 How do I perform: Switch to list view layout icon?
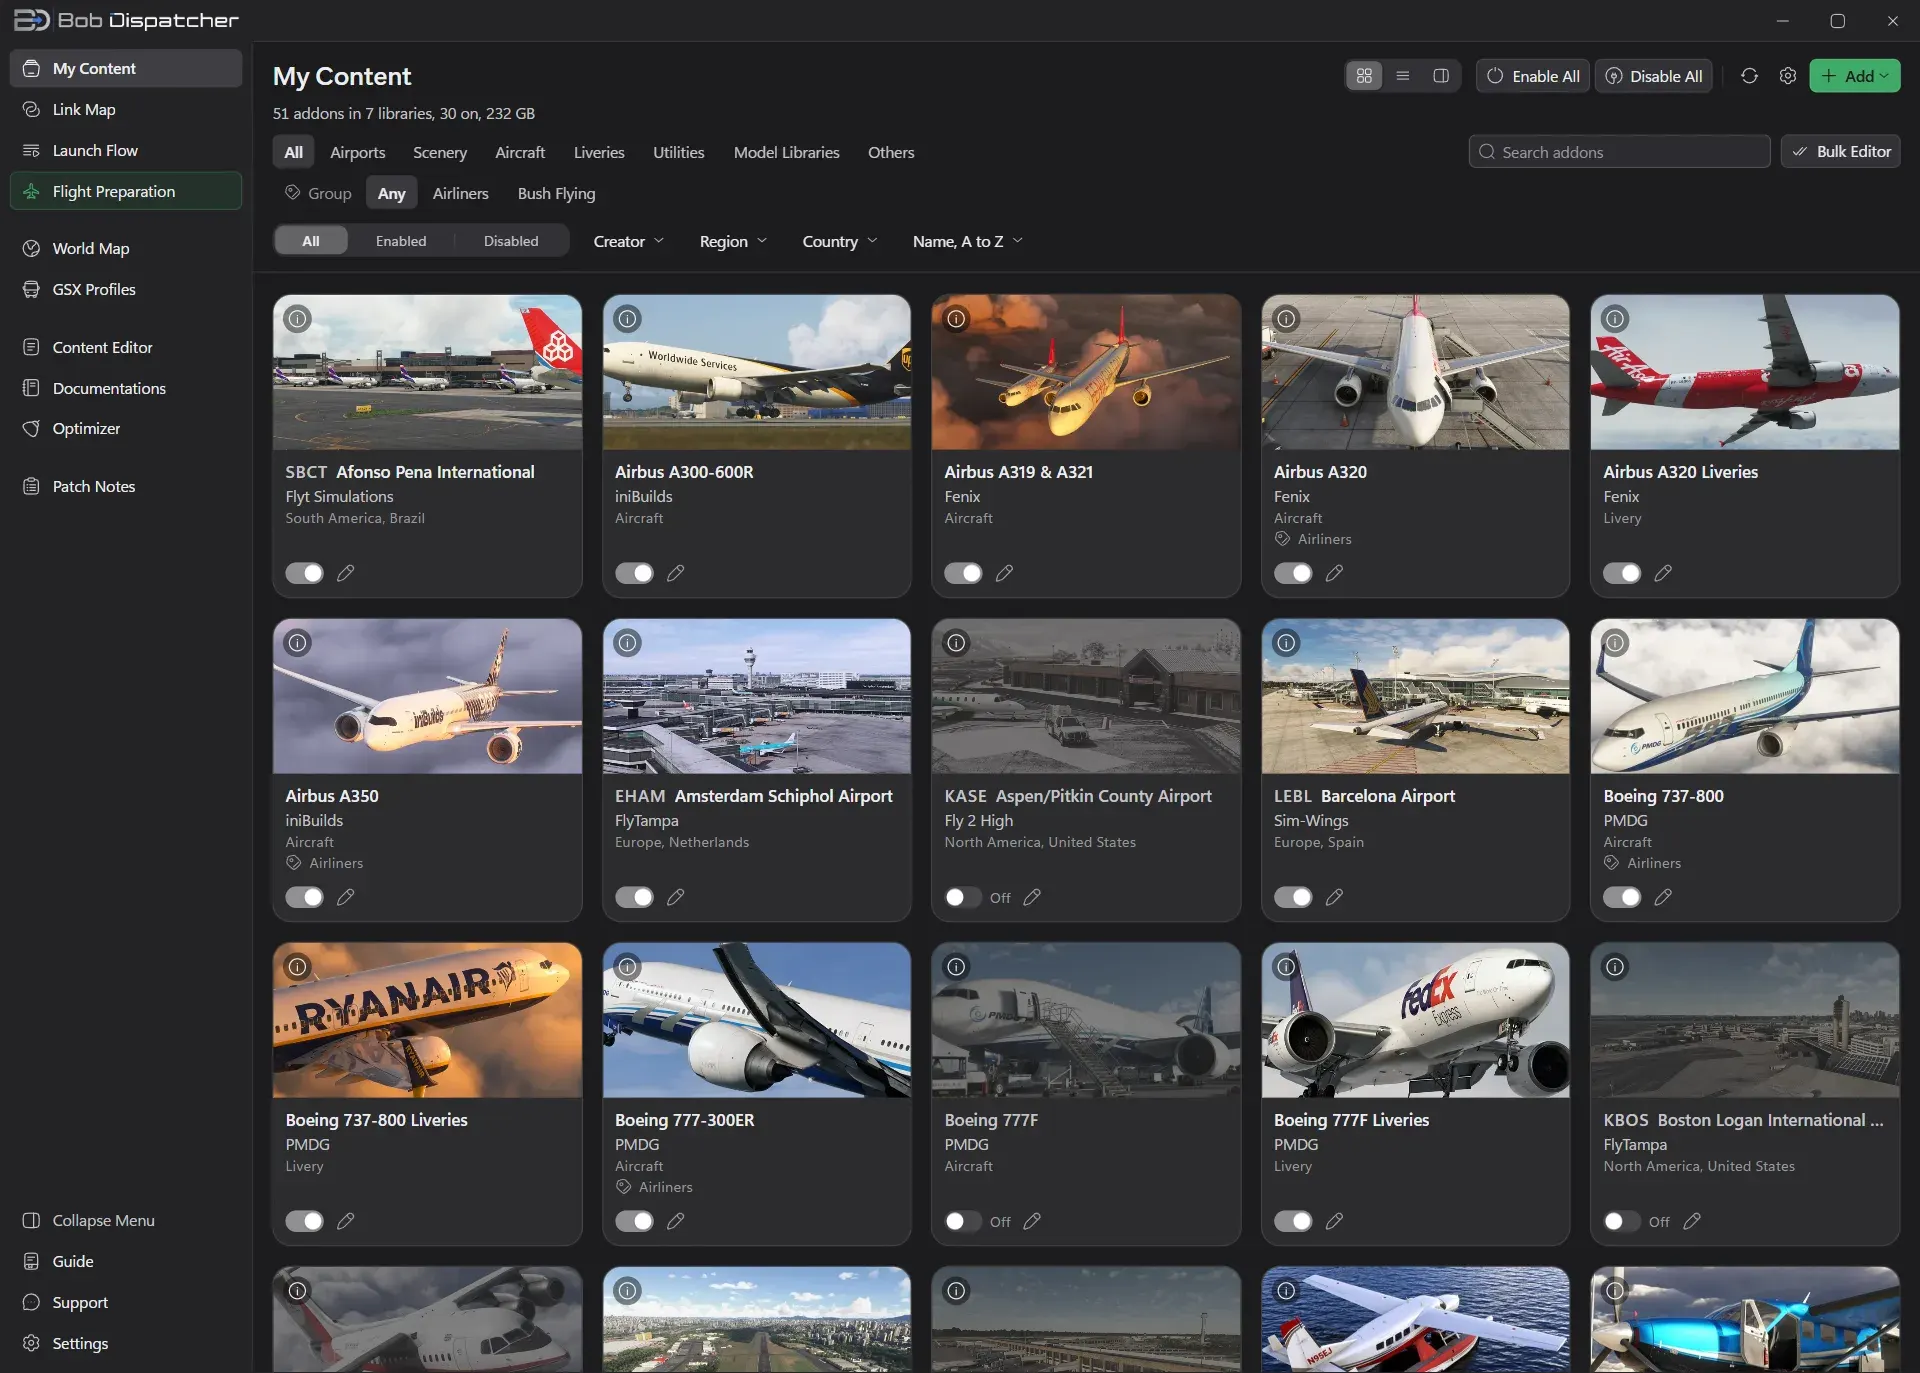pos(1403,76)
